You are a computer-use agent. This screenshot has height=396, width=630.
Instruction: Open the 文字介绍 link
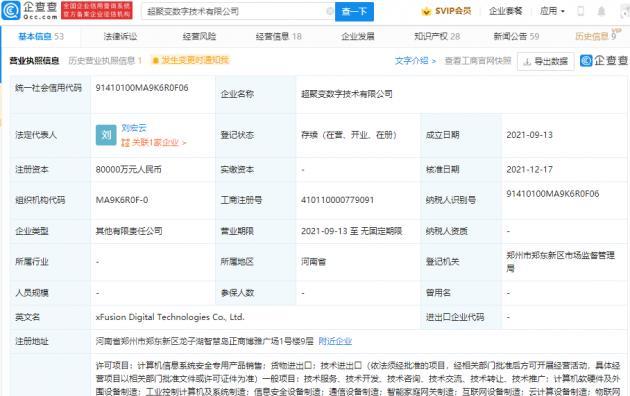(415, 61)
